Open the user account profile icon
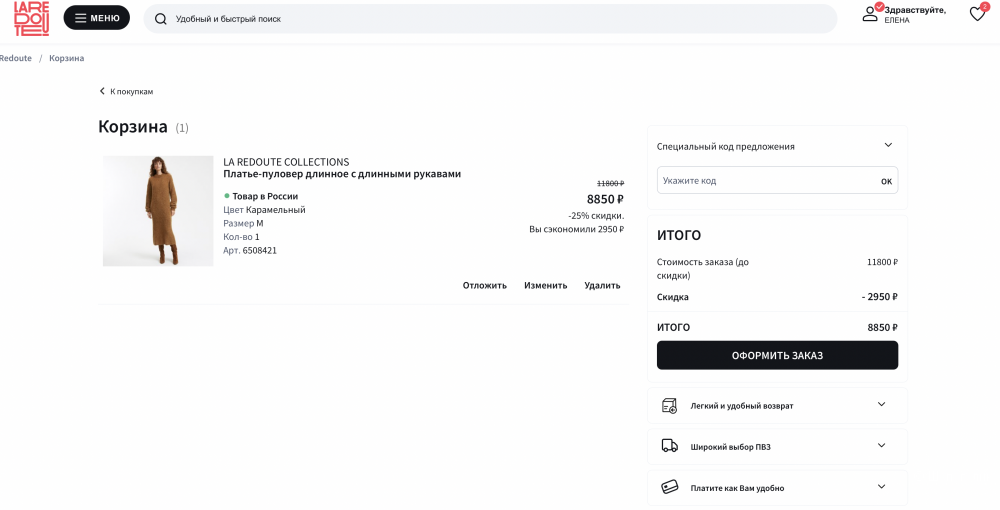The width and height of the screenshot is (1000, 510). click(870, 14)
